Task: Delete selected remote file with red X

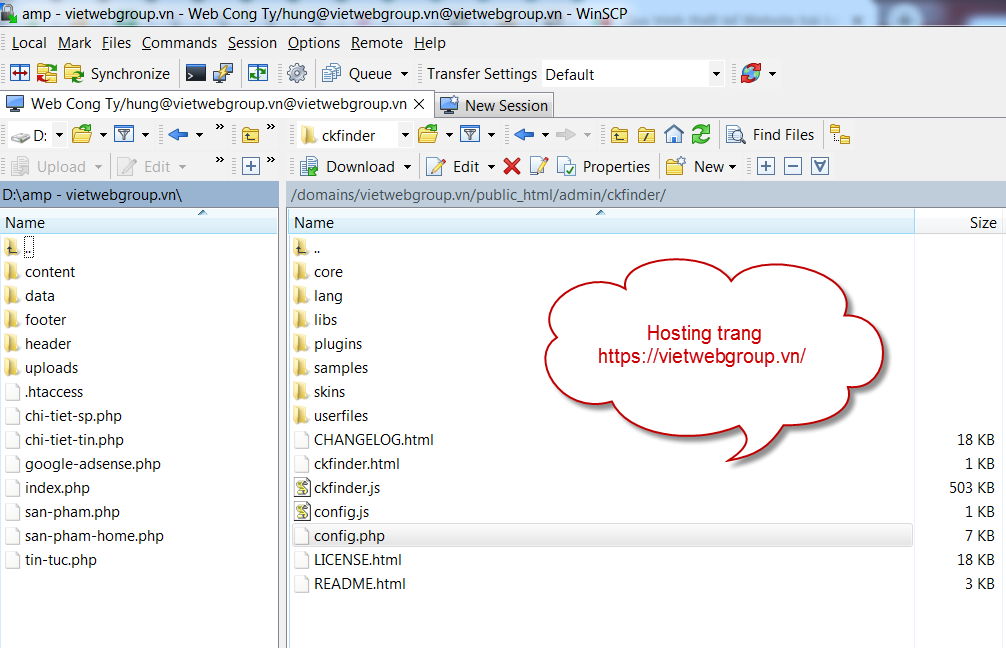Action: [x=512, y=167]
